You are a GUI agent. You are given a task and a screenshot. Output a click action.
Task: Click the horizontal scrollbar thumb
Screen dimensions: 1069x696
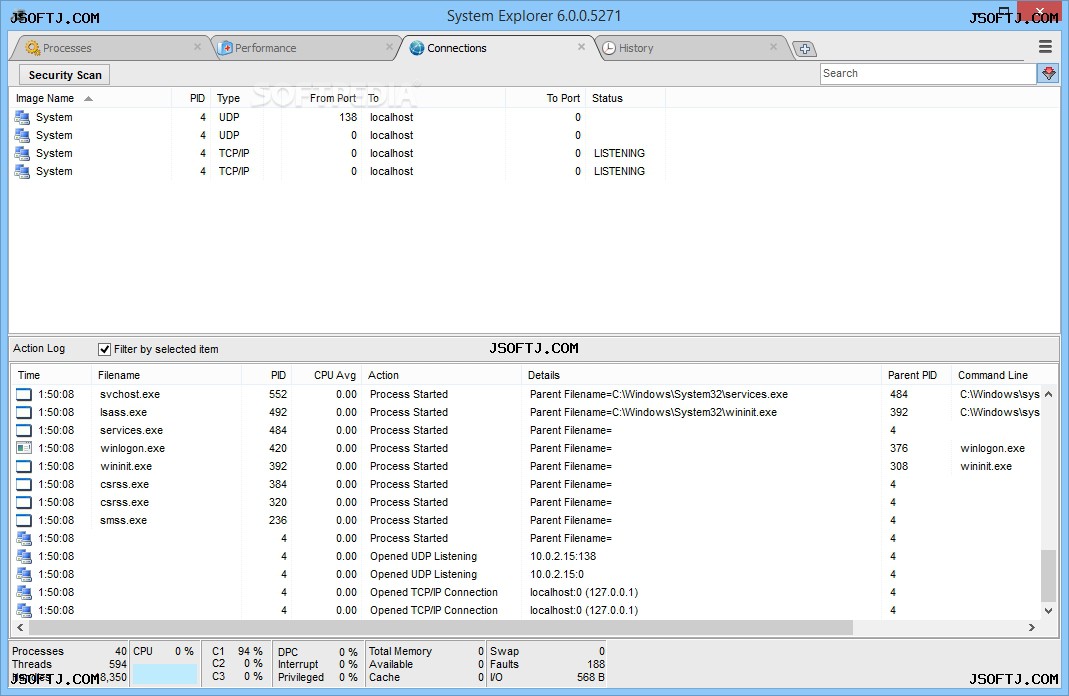(440, 627)
